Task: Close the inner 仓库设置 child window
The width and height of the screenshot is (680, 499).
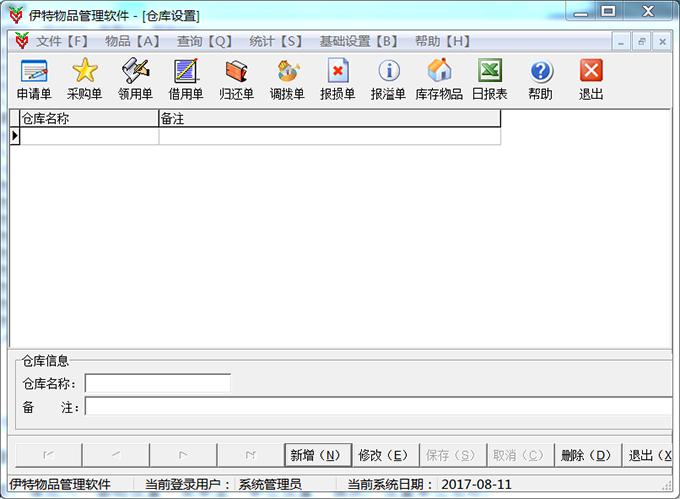Action: [662, 42]
